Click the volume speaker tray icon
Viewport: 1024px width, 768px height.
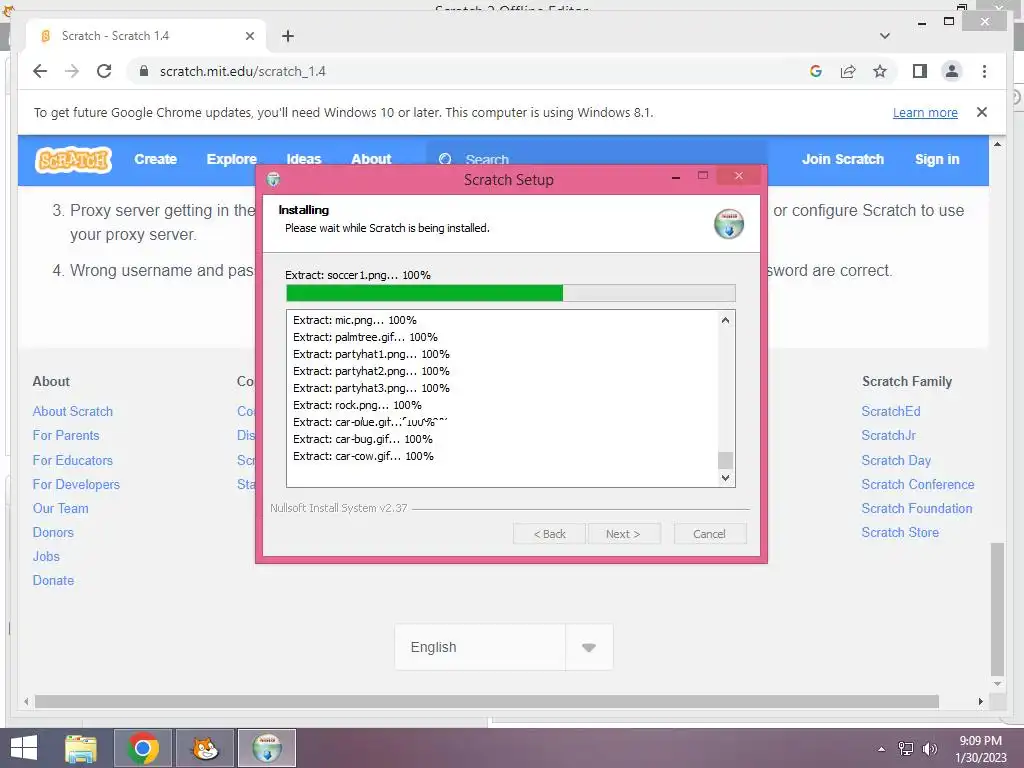coord(929,749)
